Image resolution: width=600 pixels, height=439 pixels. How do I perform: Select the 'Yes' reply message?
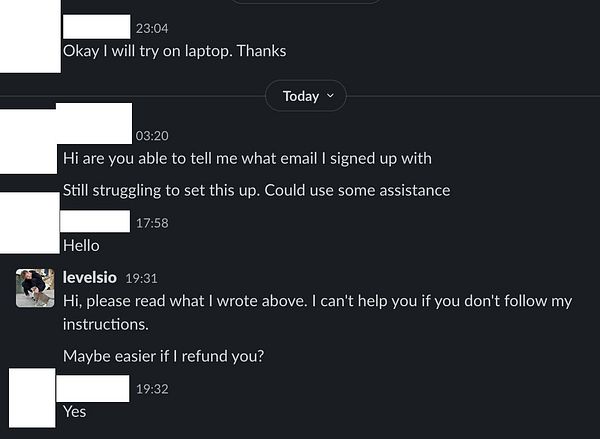coord(75,412)
